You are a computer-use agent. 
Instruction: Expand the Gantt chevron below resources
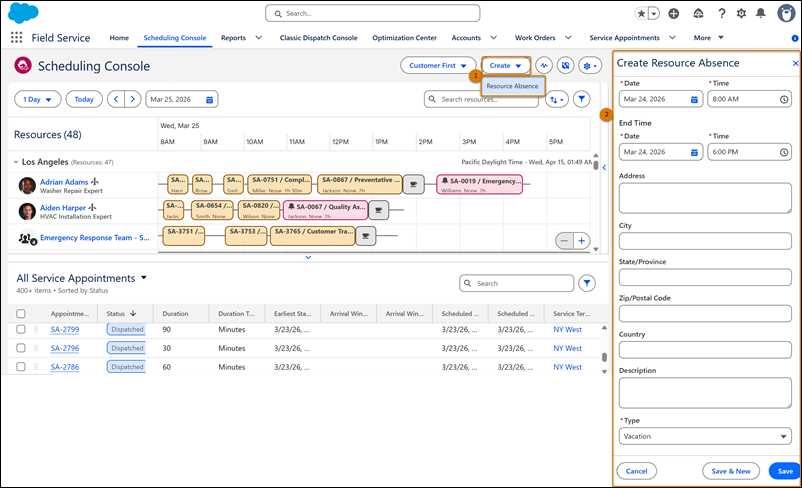pos(308,257)
